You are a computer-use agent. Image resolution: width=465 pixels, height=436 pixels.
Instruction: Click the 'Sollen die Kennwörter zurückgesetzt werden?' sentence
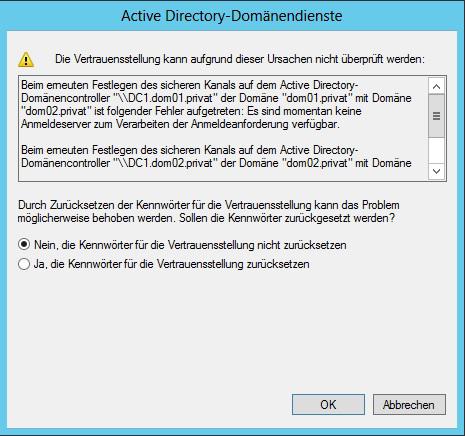click(287, 218)
